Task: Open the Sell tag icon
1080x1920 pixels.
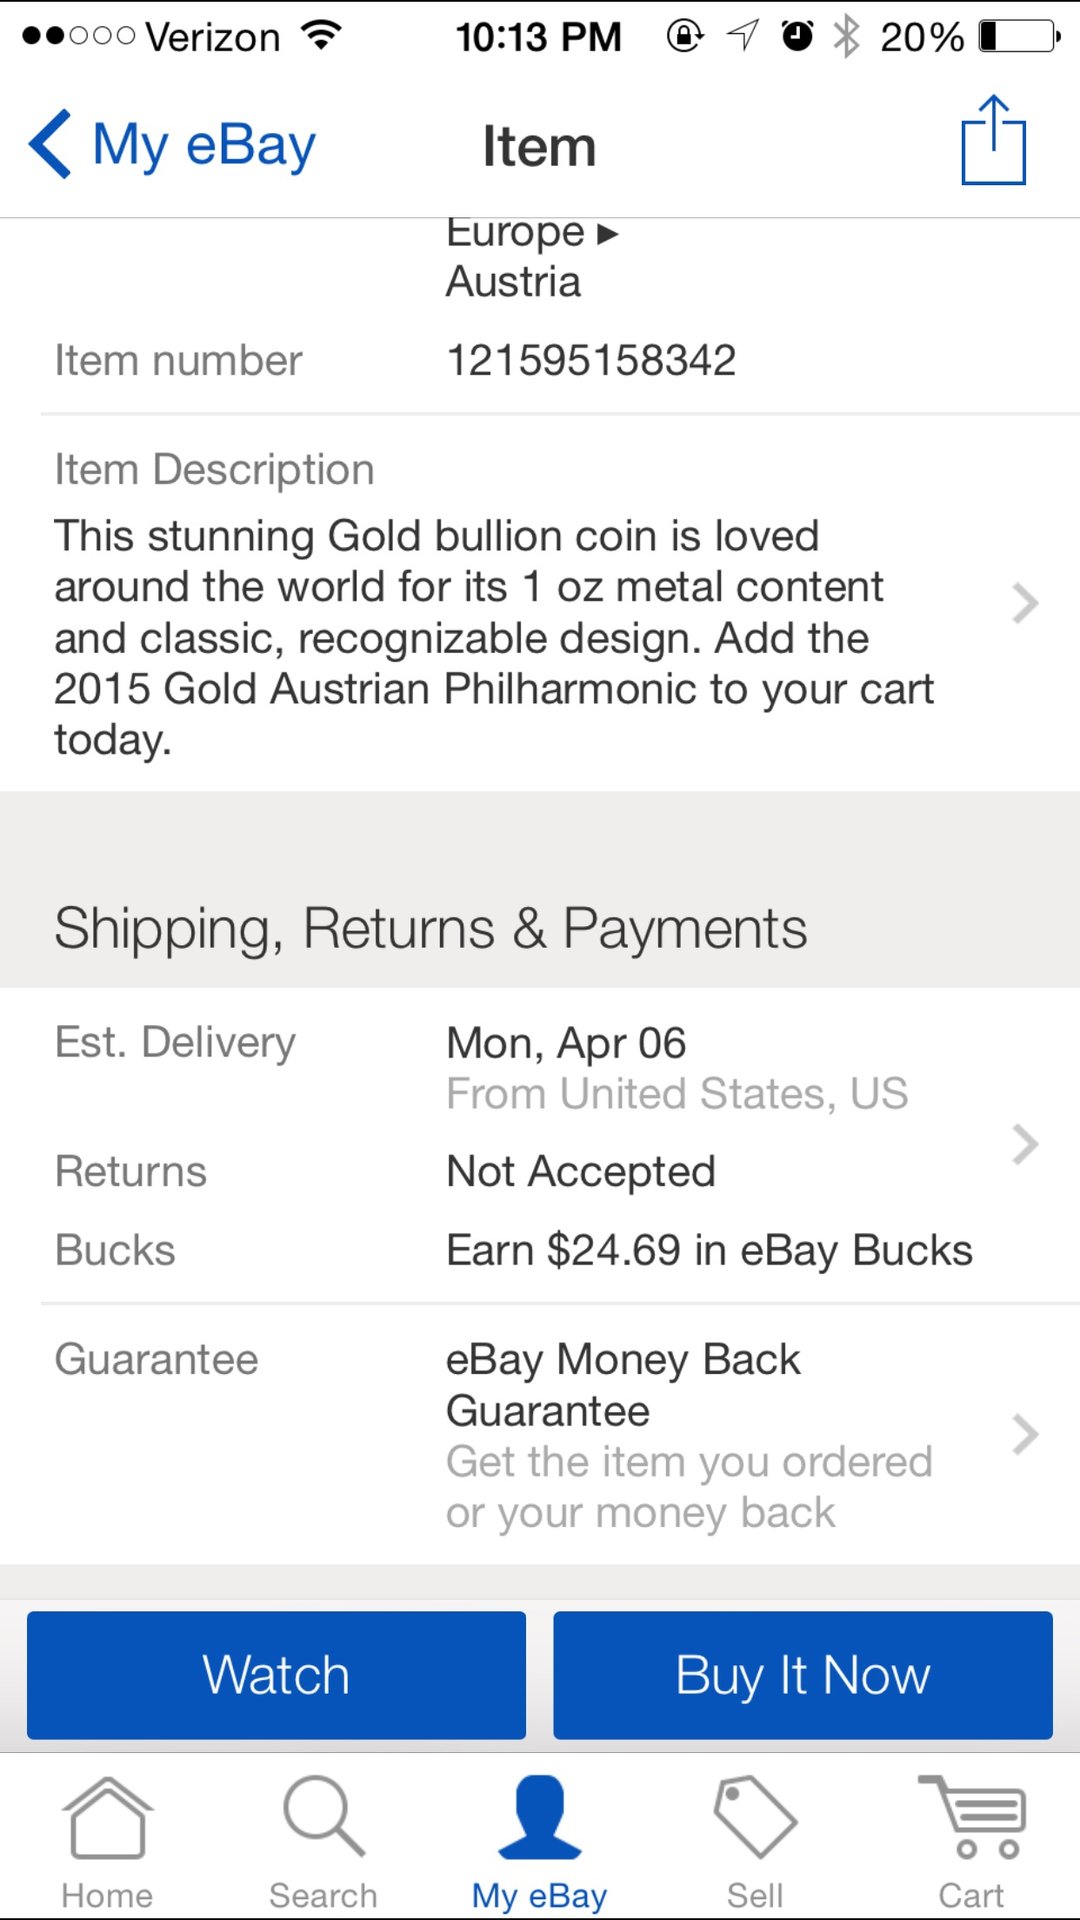Action: [x=755, y=1816]
